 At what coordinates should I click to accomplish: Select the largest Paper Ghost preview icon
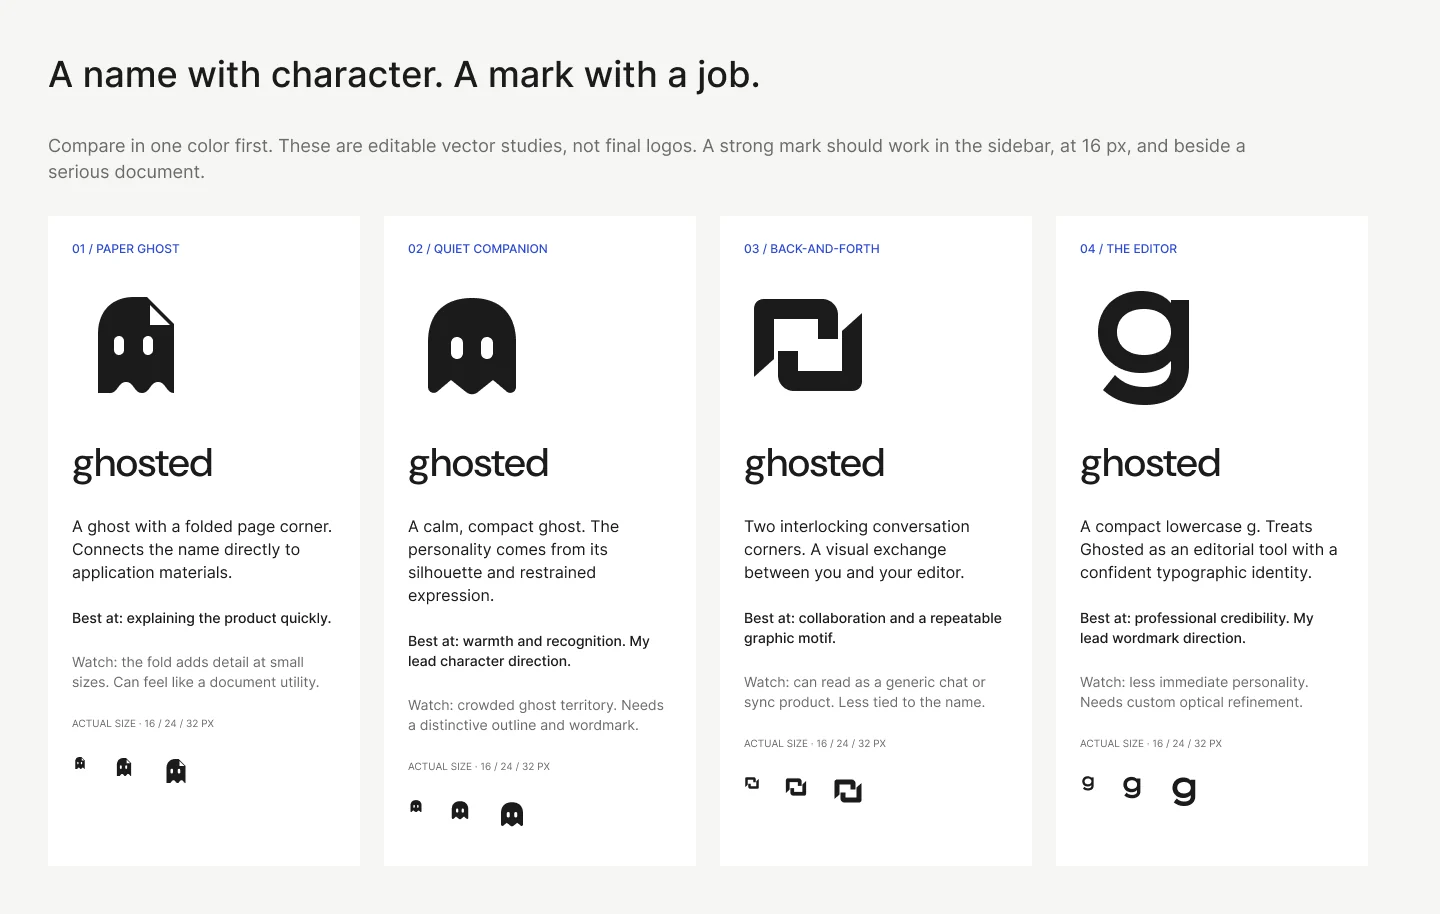tap(176, 771)
